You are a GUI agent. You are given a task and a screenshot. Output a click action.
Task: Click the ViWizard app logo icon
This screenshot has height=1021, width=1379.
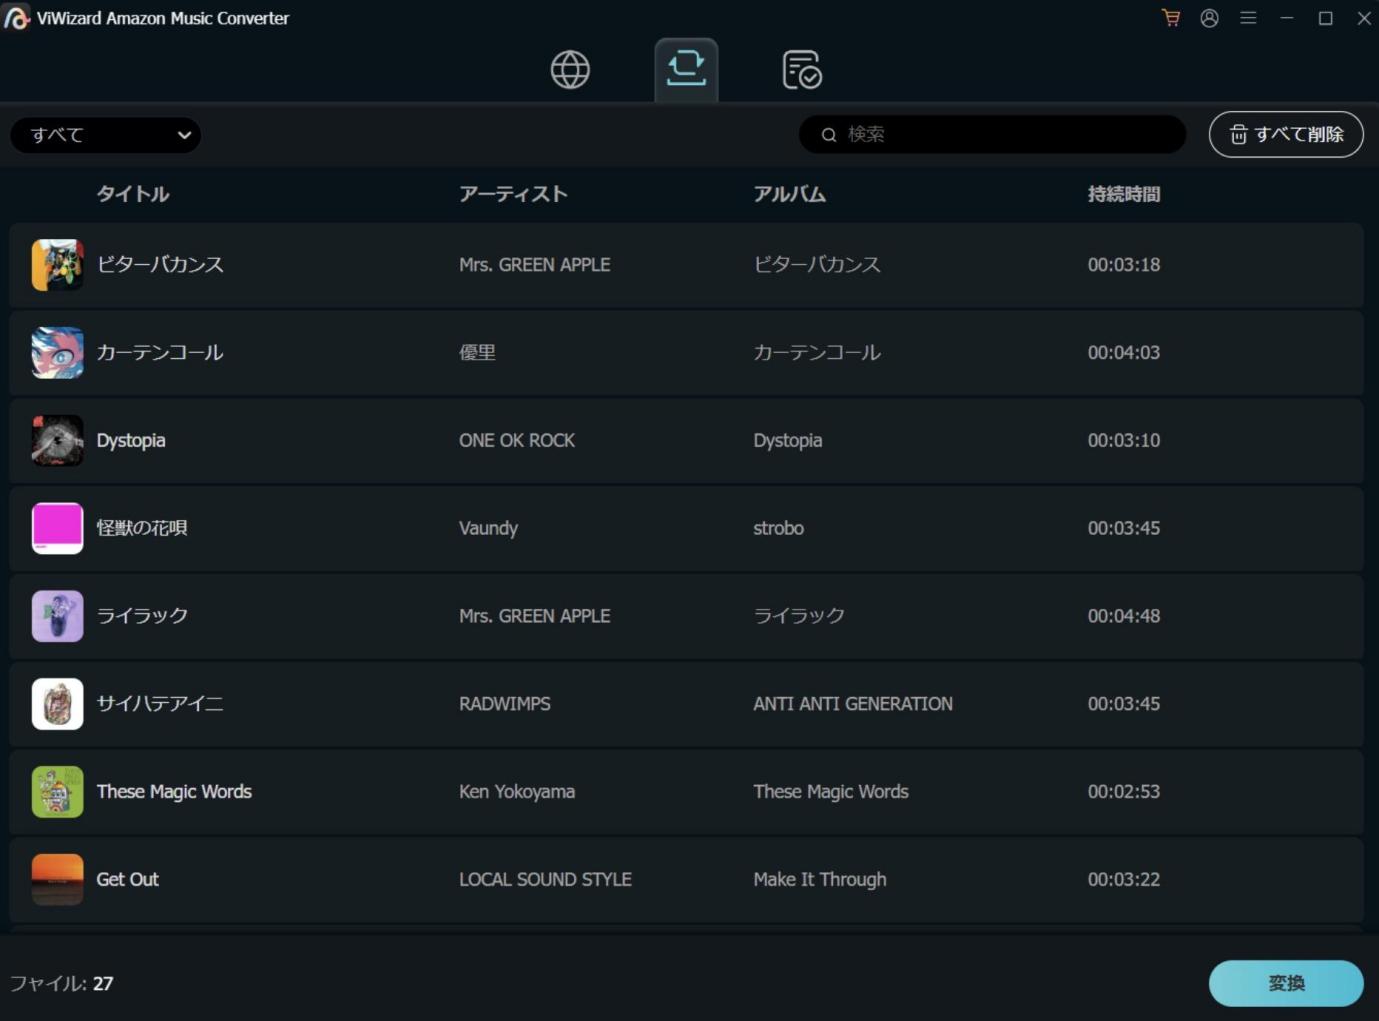coord(16,18)
